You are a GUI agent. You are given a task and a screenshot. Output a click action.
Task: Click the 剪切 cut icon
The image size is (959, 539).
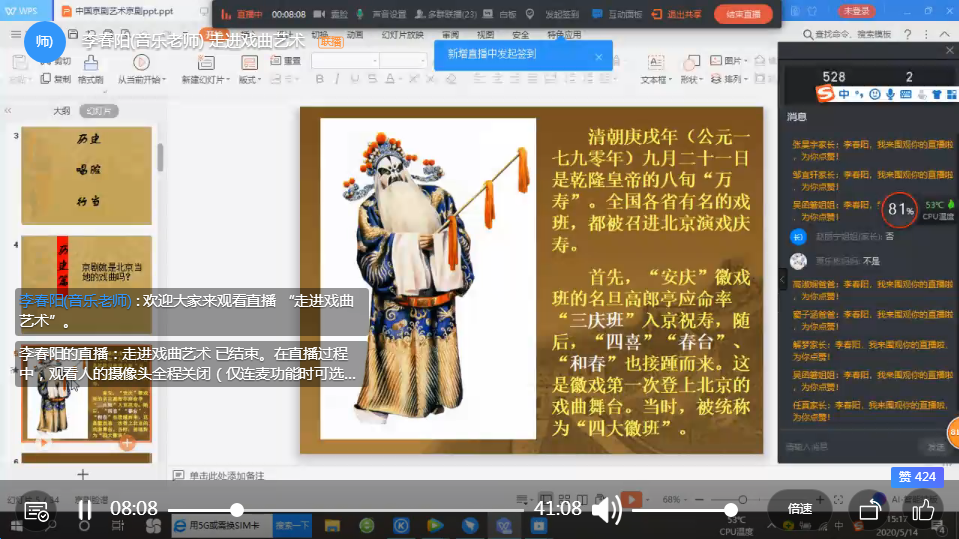(x=56, y=61)
